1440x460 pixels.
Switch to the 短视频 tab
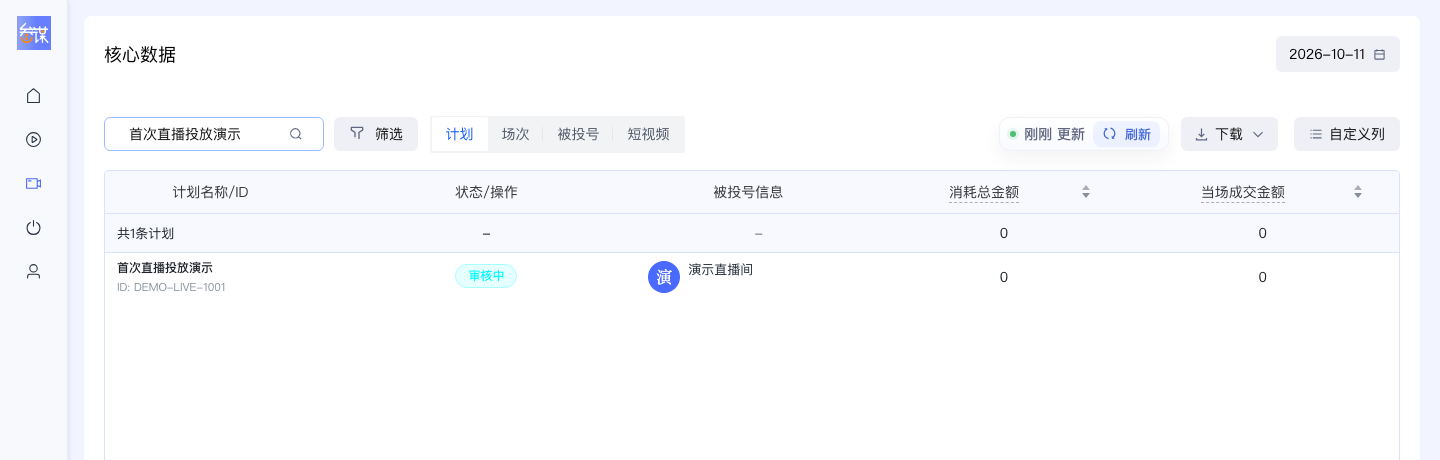pyautogui.click(x=648, y=134)
